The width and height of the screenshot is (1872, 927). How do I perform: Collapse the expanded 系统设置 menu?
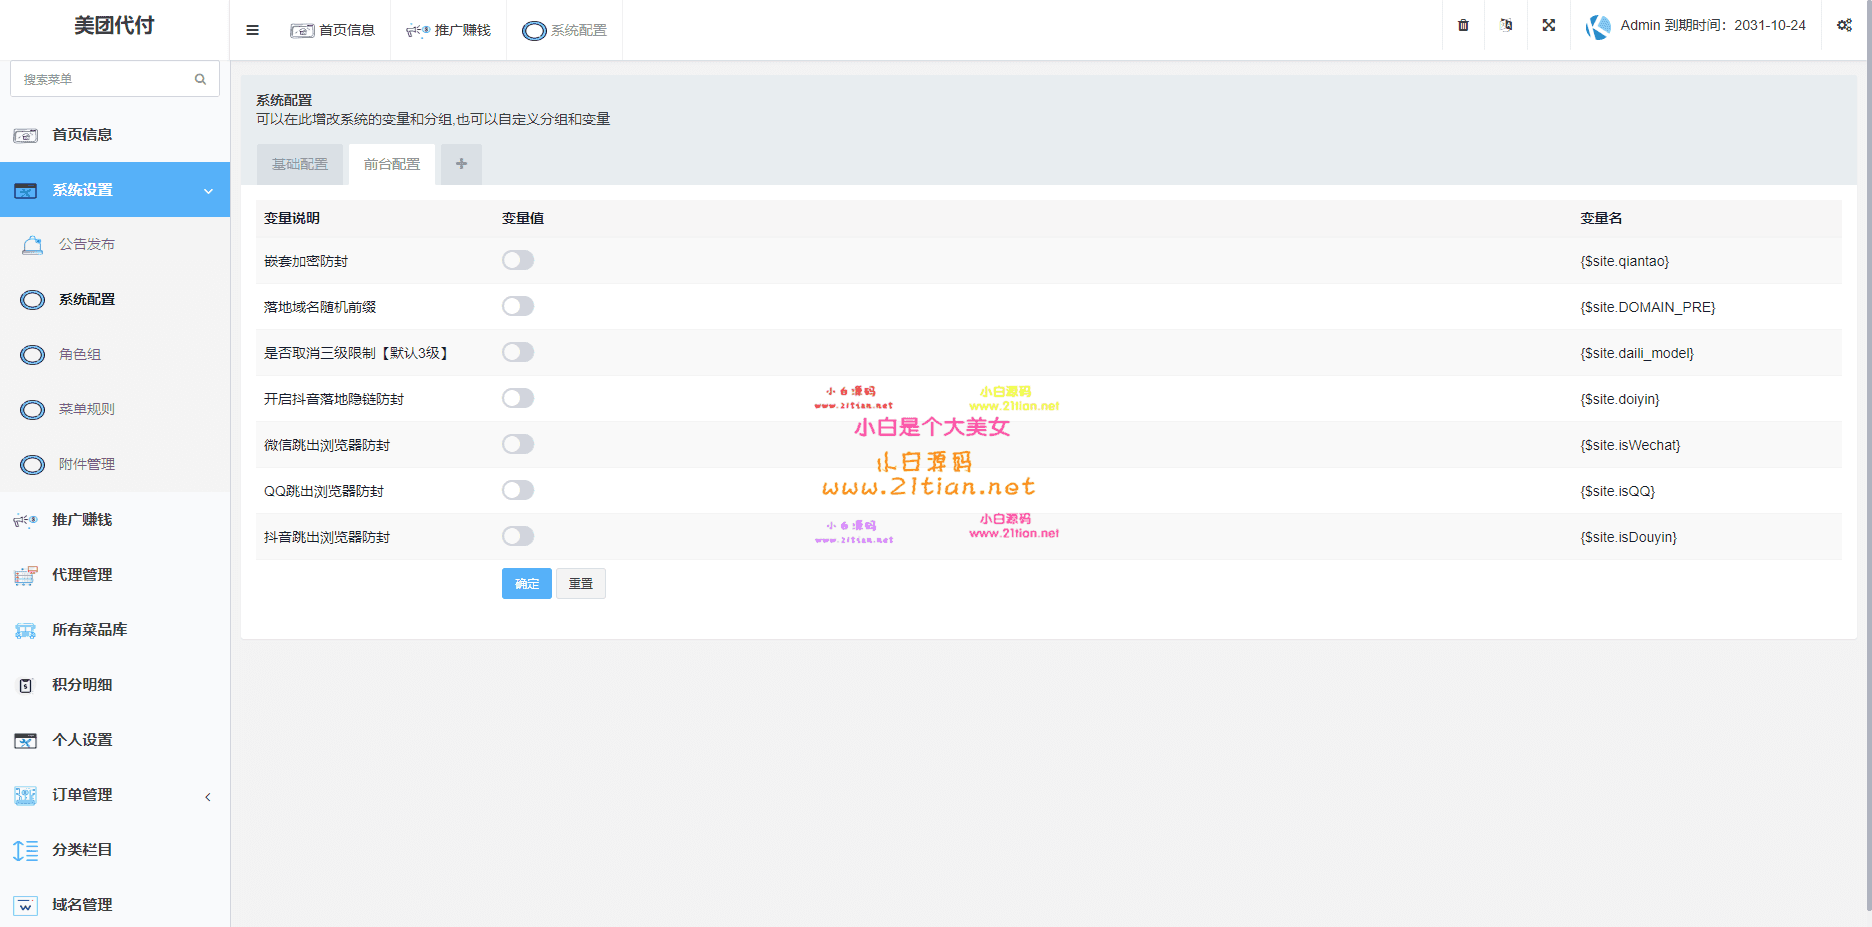coord(115,190)
